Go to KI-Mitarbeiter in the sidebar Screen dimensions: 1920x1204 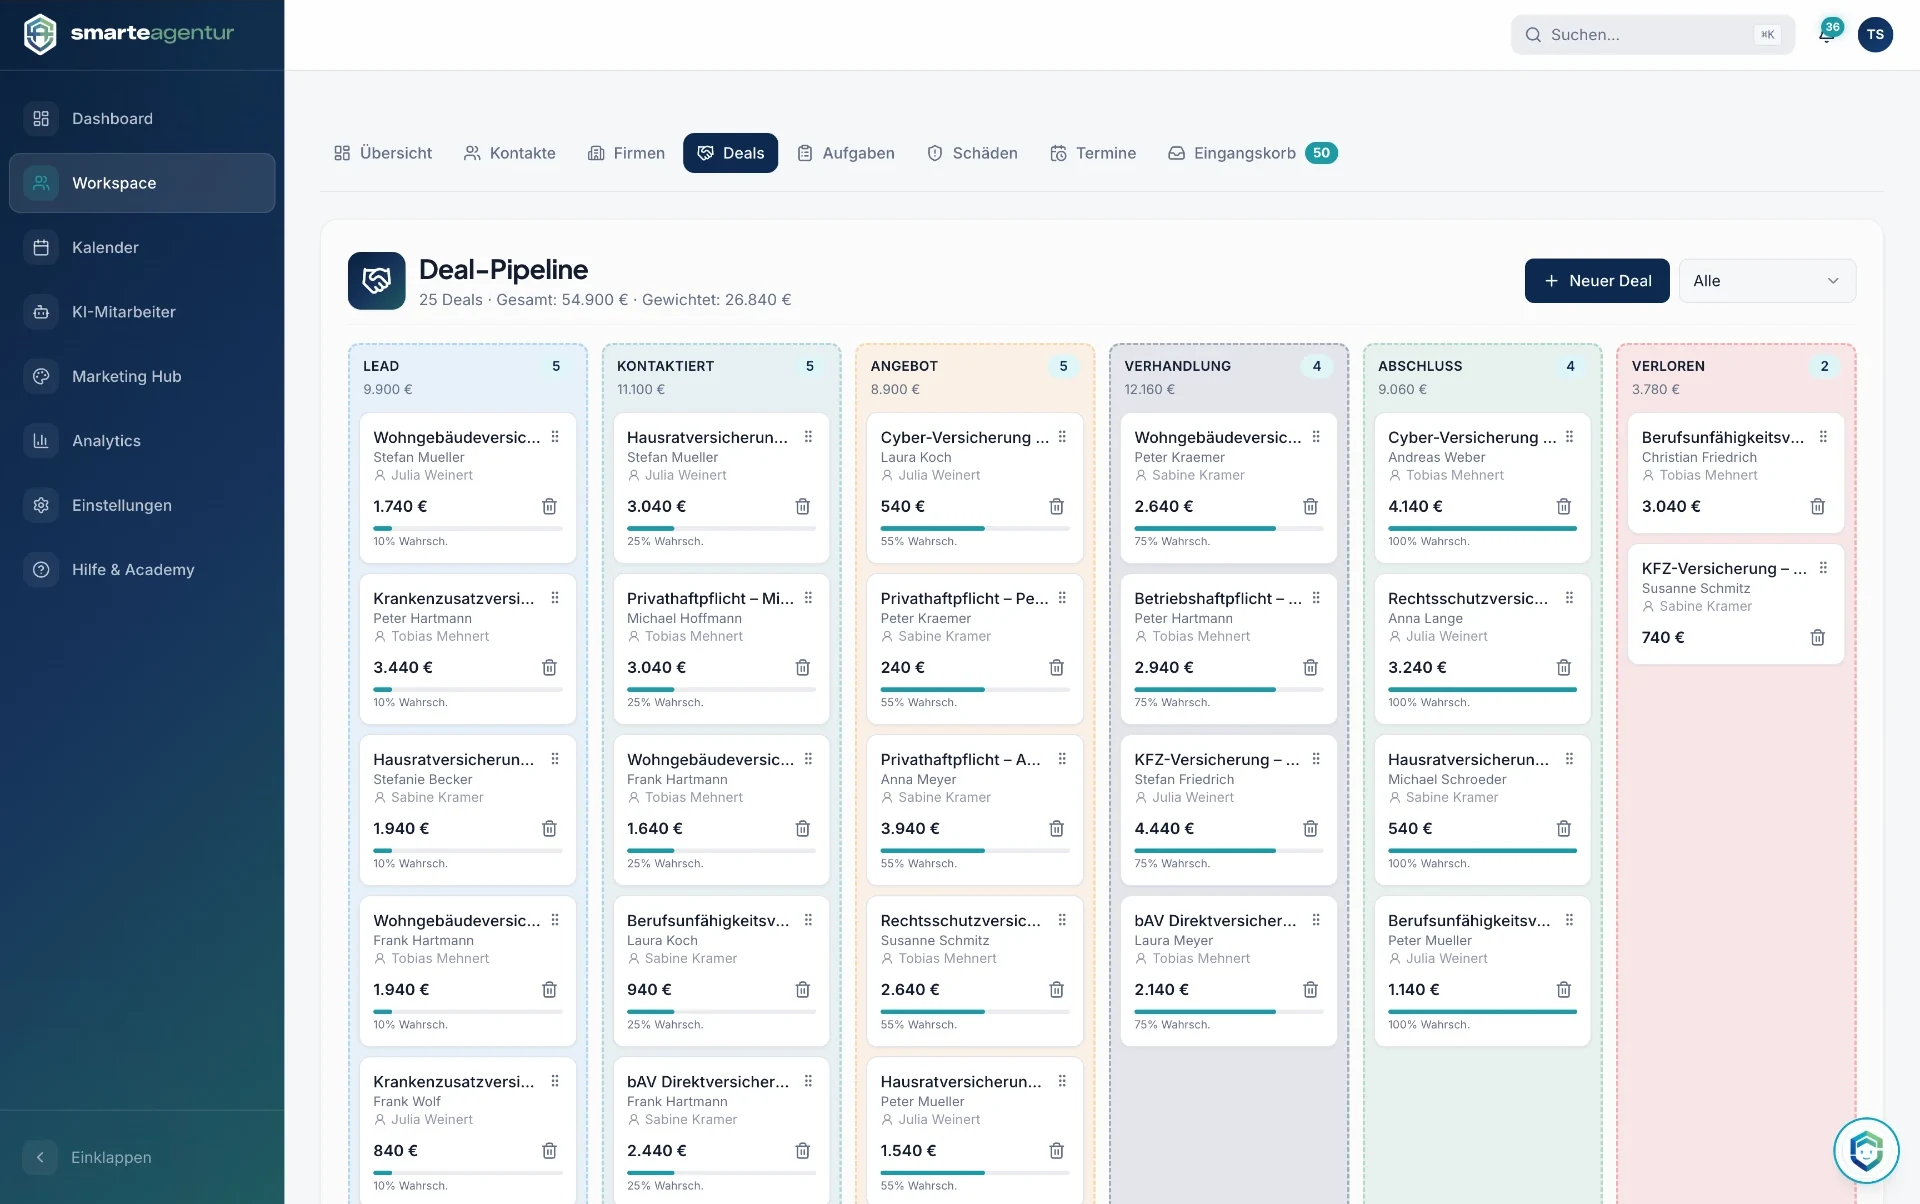point(142,312)
